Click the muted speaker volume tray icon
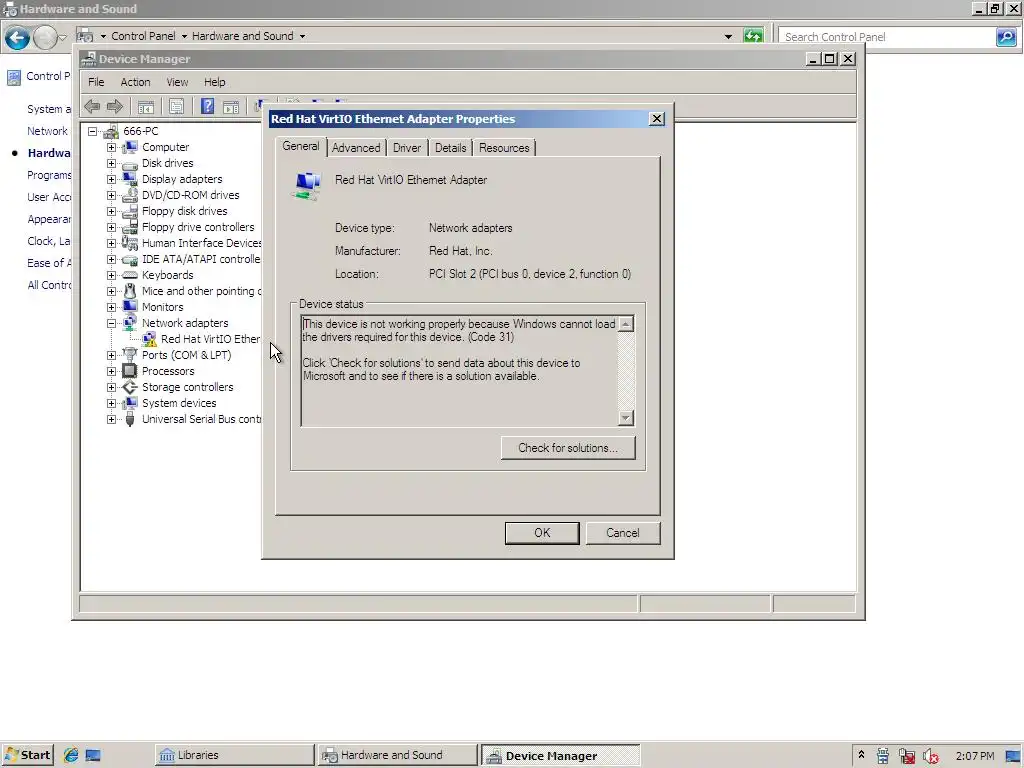The width and height of the screenshot is (1024, 768). [931, 756]
